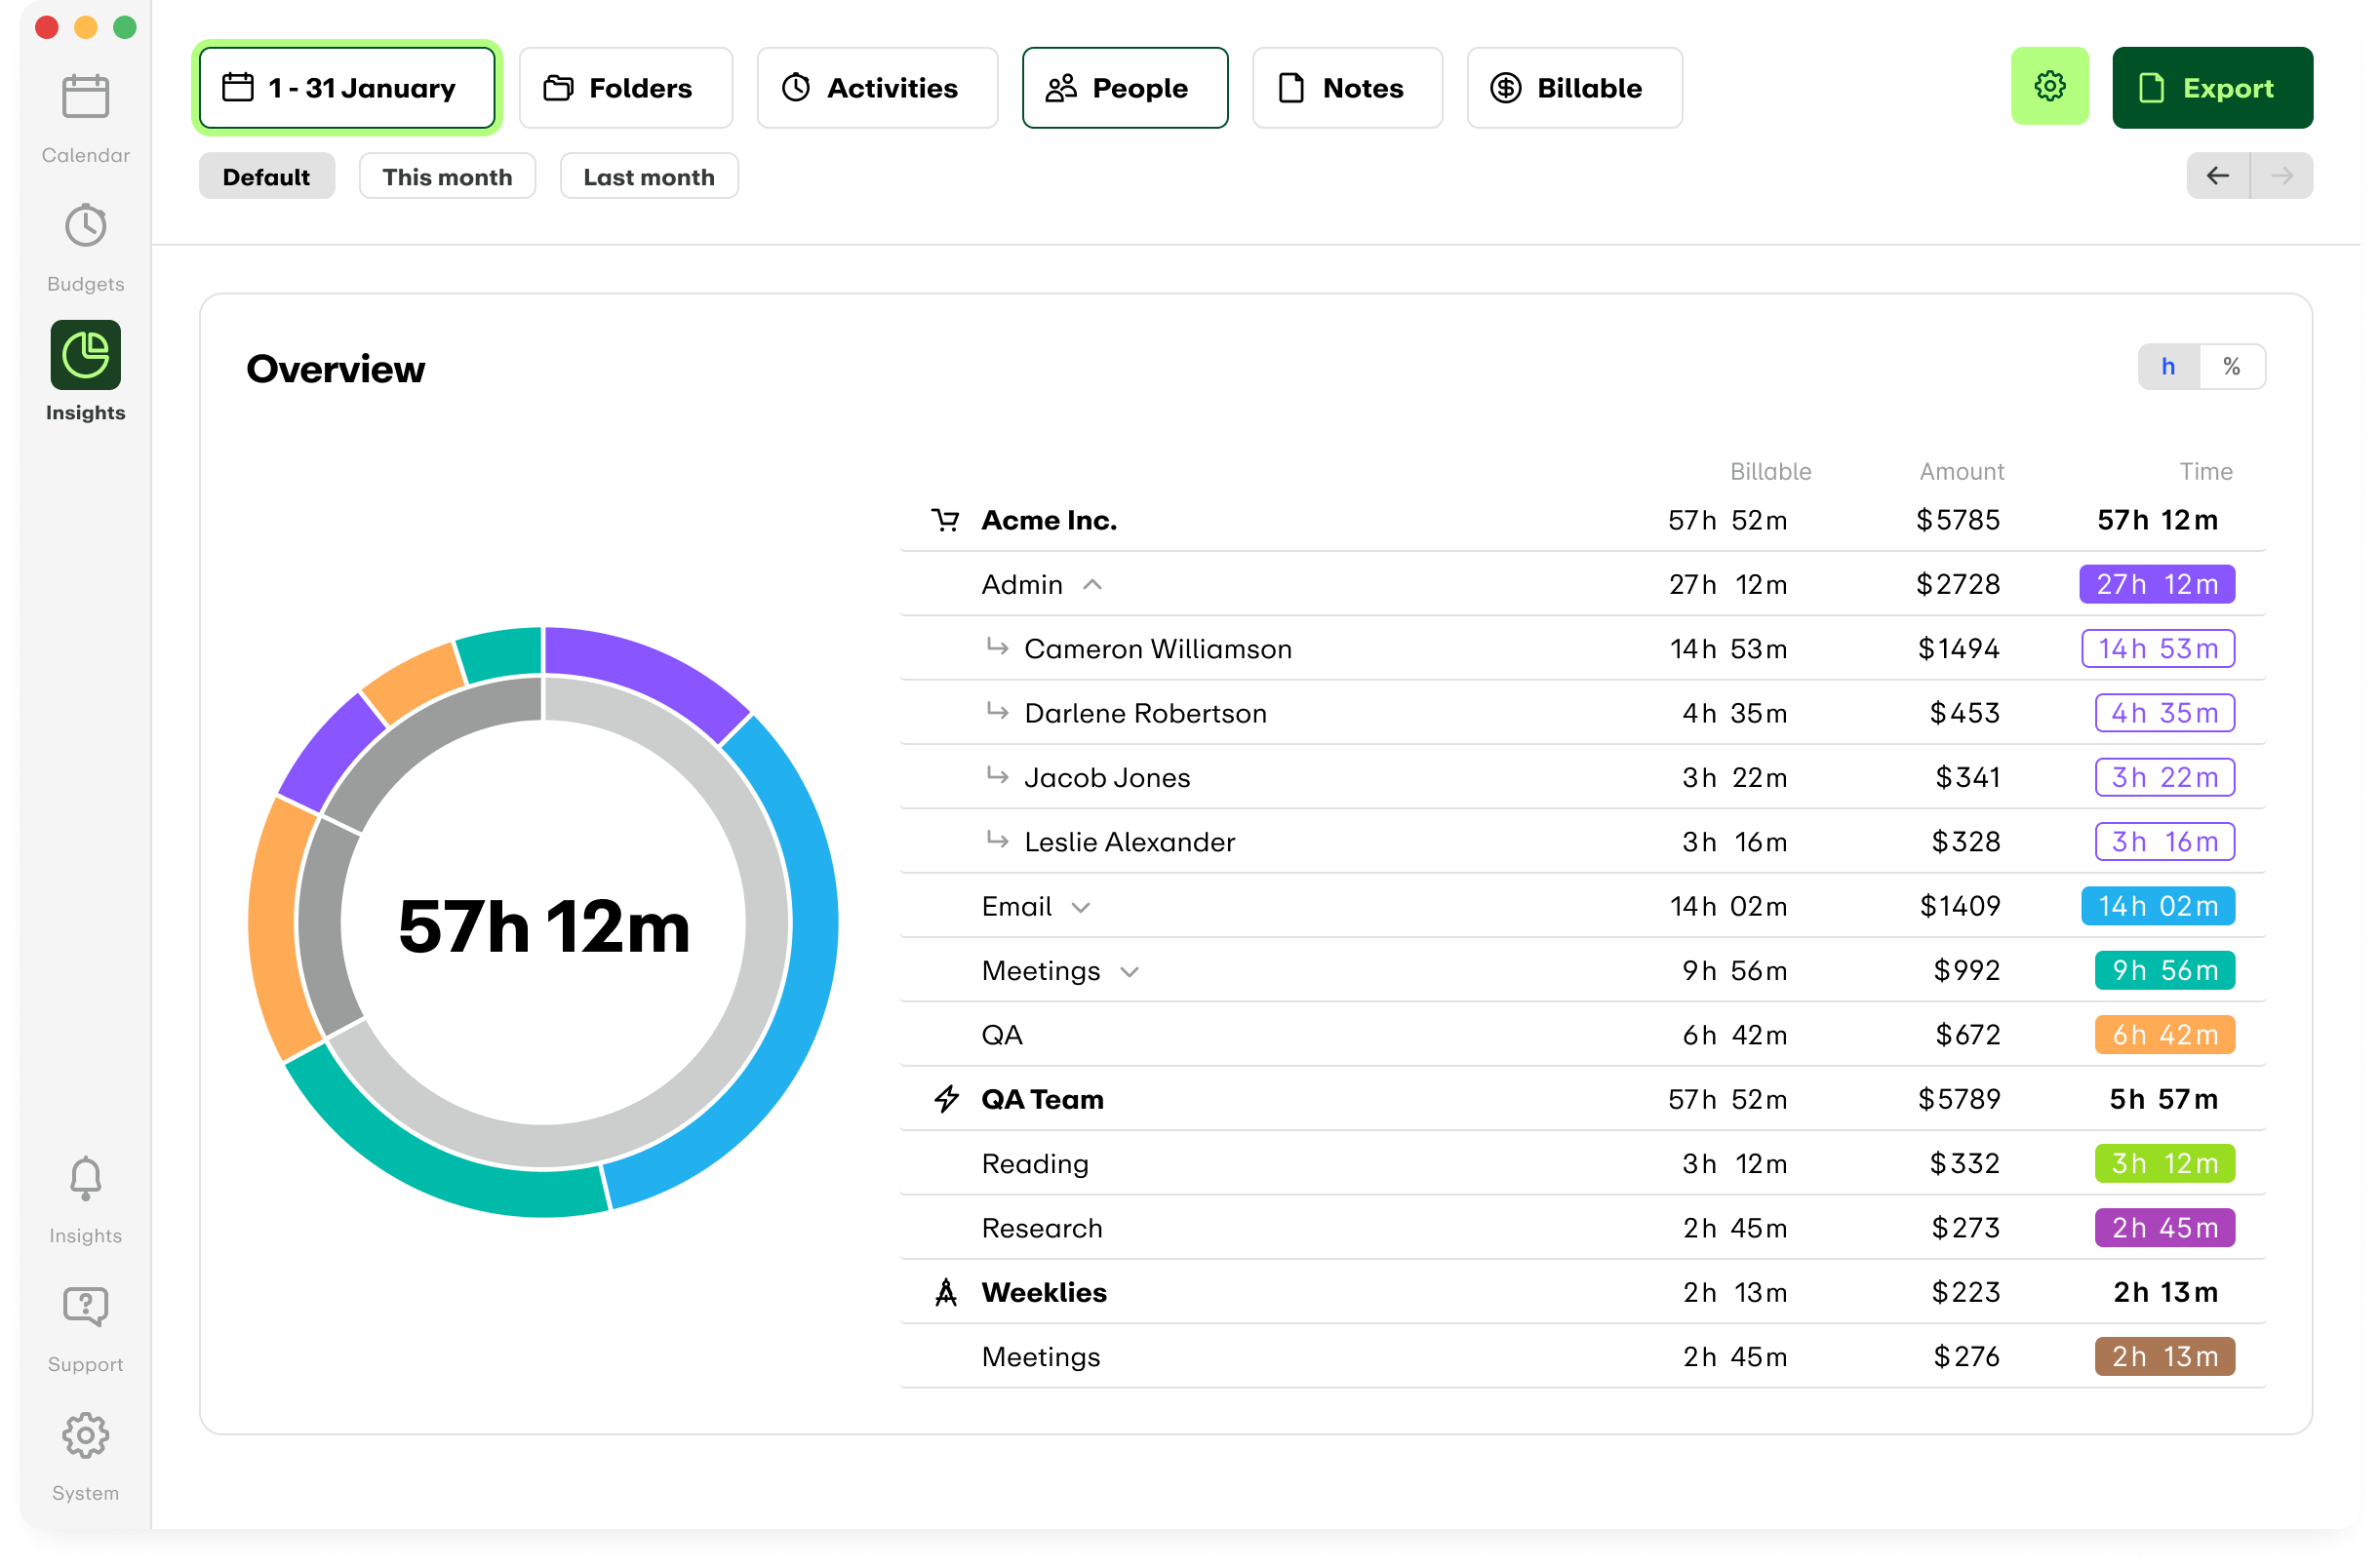Open the Support chat icon
The width and height of the screenshot is (2380, 1568).
85,1306
